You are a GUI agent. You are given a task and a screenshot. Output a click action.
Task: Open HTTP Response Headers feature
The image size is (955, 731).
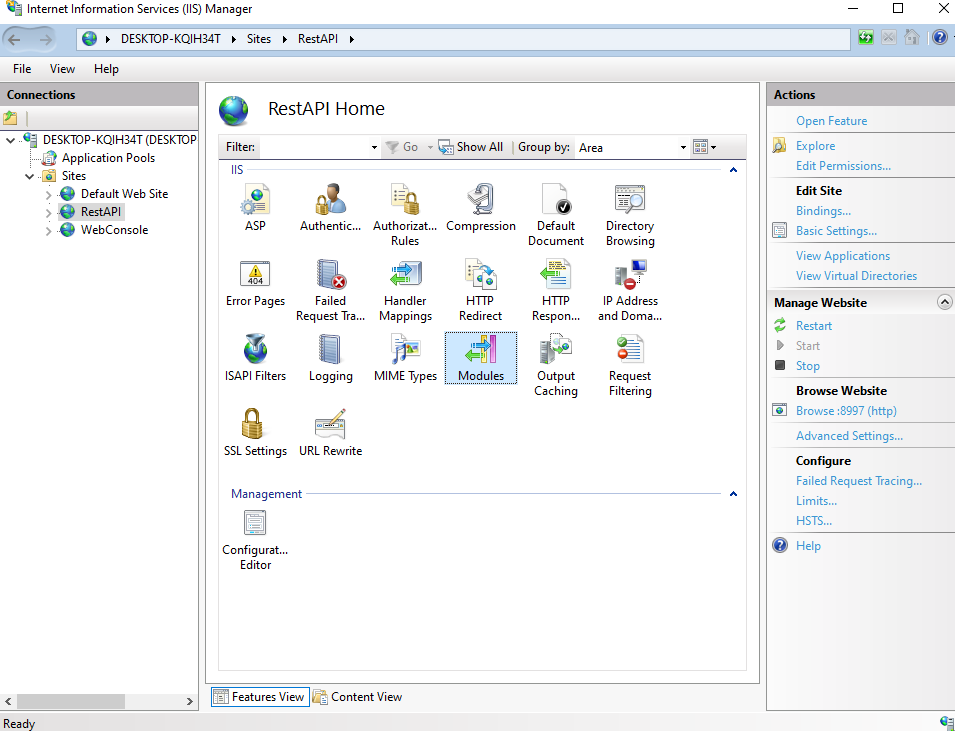[555, 290]
